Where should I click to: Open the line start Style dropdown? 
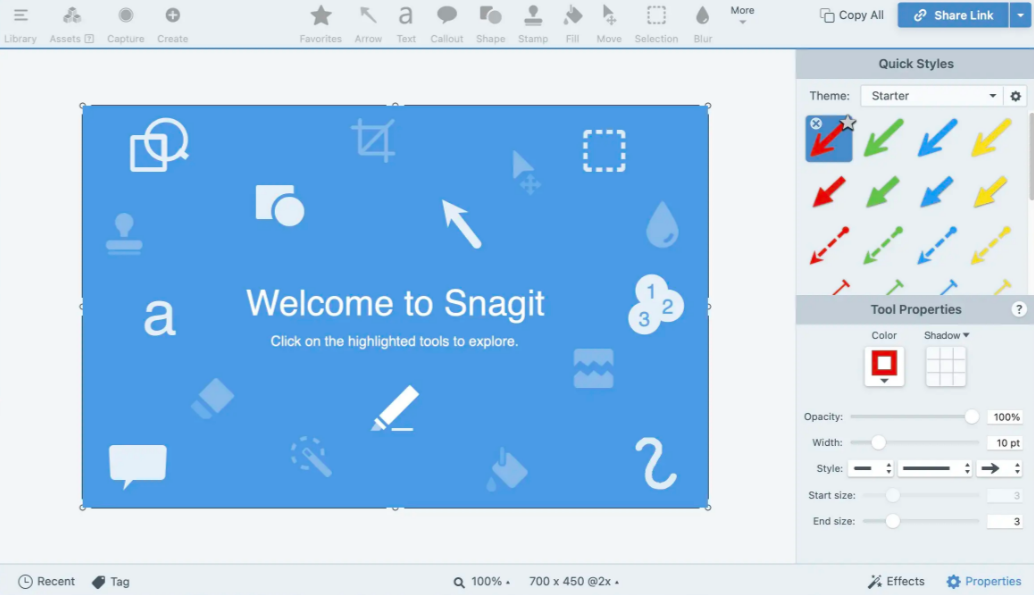pos(870,468)
